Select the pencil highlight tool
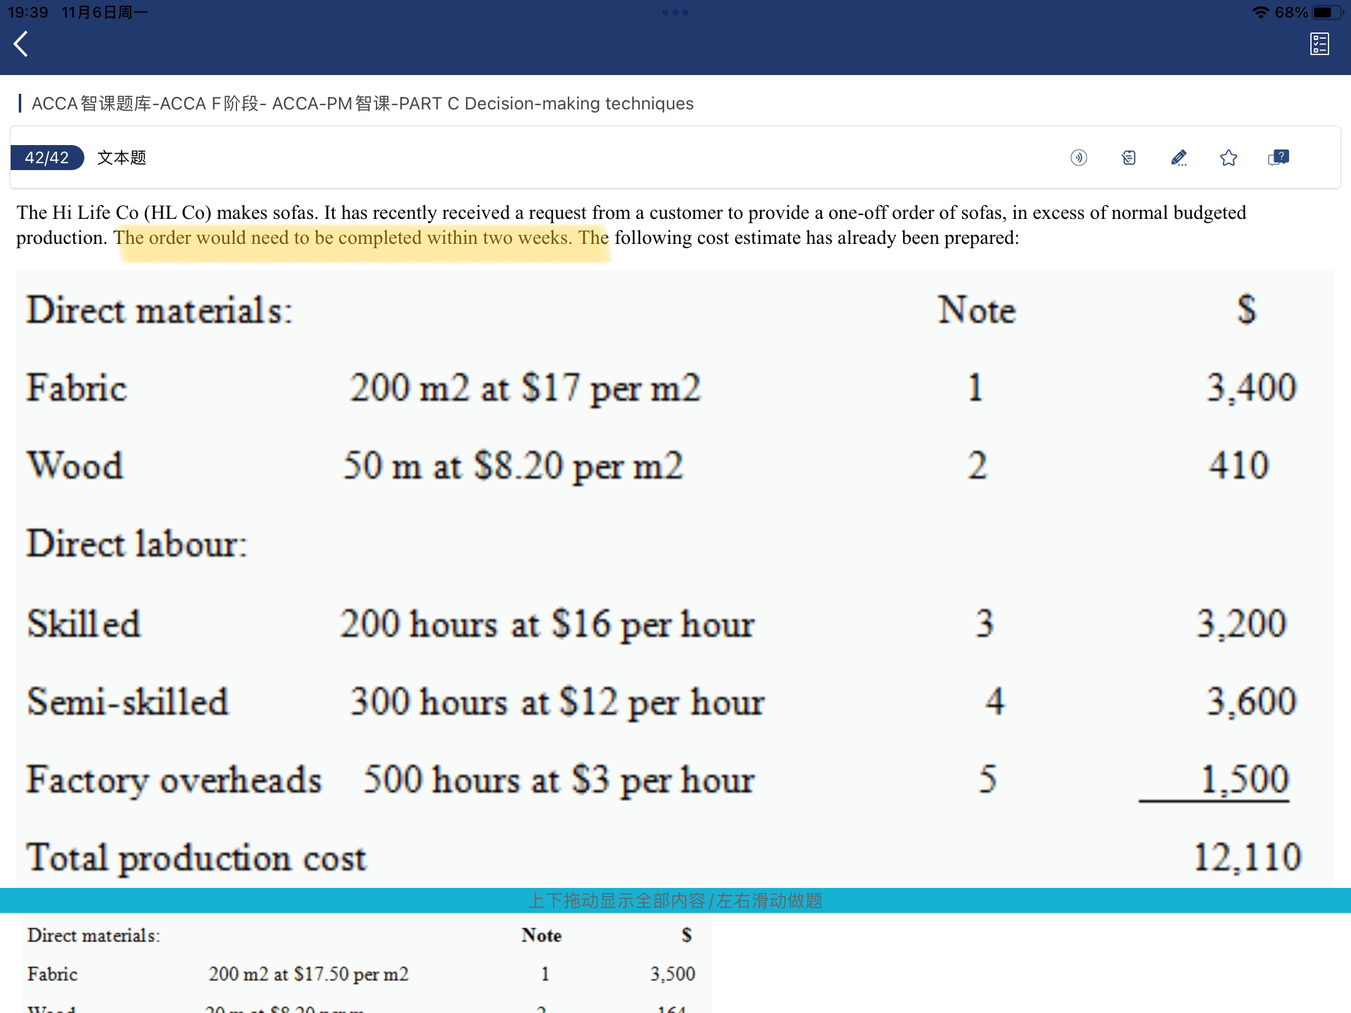 1178,158
